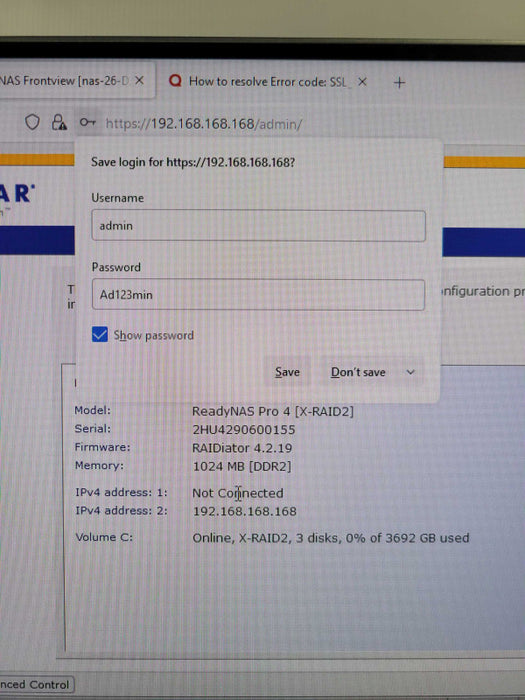The image size is (525, 700).
Task: Click the IPv4 address 2 value 192.168.168.168
Action: (245, 511)
